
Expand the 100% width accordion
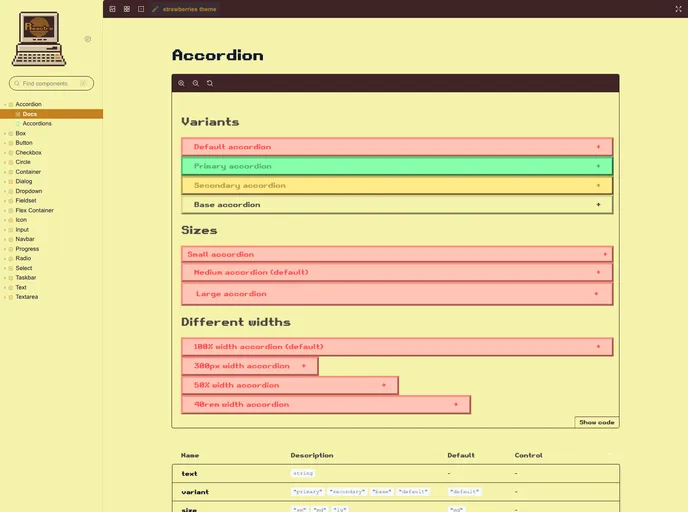click(397, 347)
